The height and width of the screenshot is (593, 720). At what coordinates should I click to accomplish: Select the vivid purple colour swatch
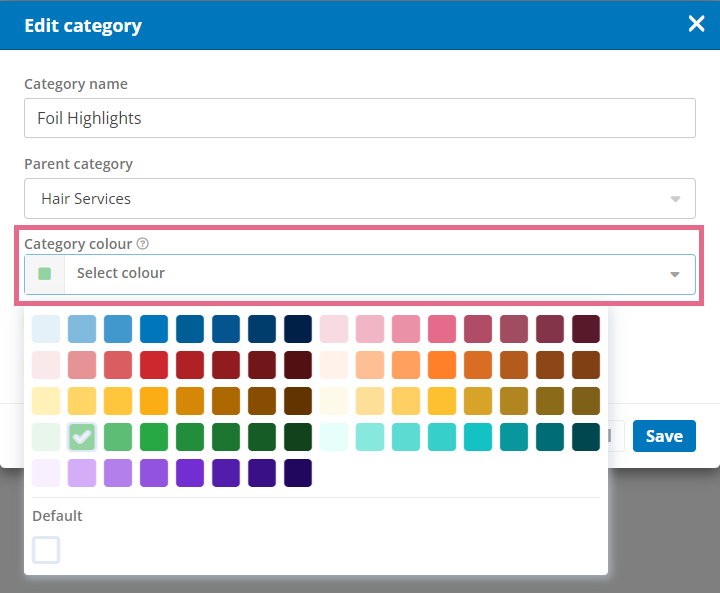coord(190,473)
